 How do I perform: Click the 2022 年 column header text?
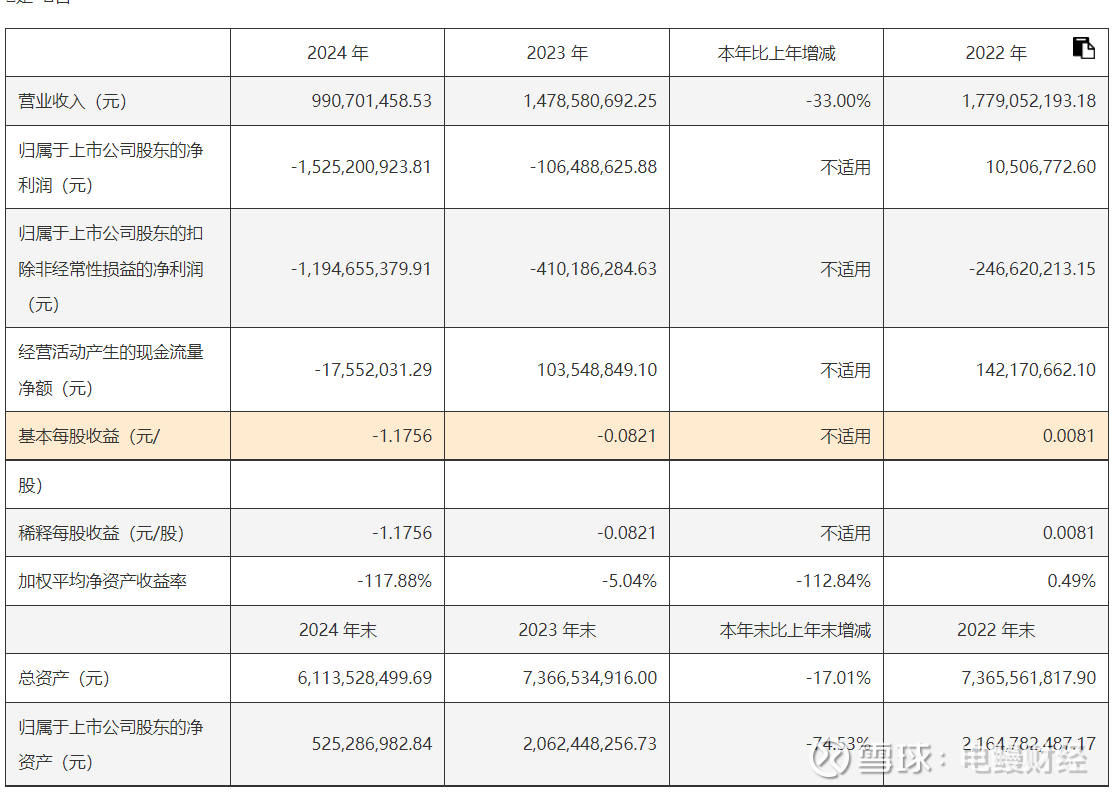pos(995,53)
